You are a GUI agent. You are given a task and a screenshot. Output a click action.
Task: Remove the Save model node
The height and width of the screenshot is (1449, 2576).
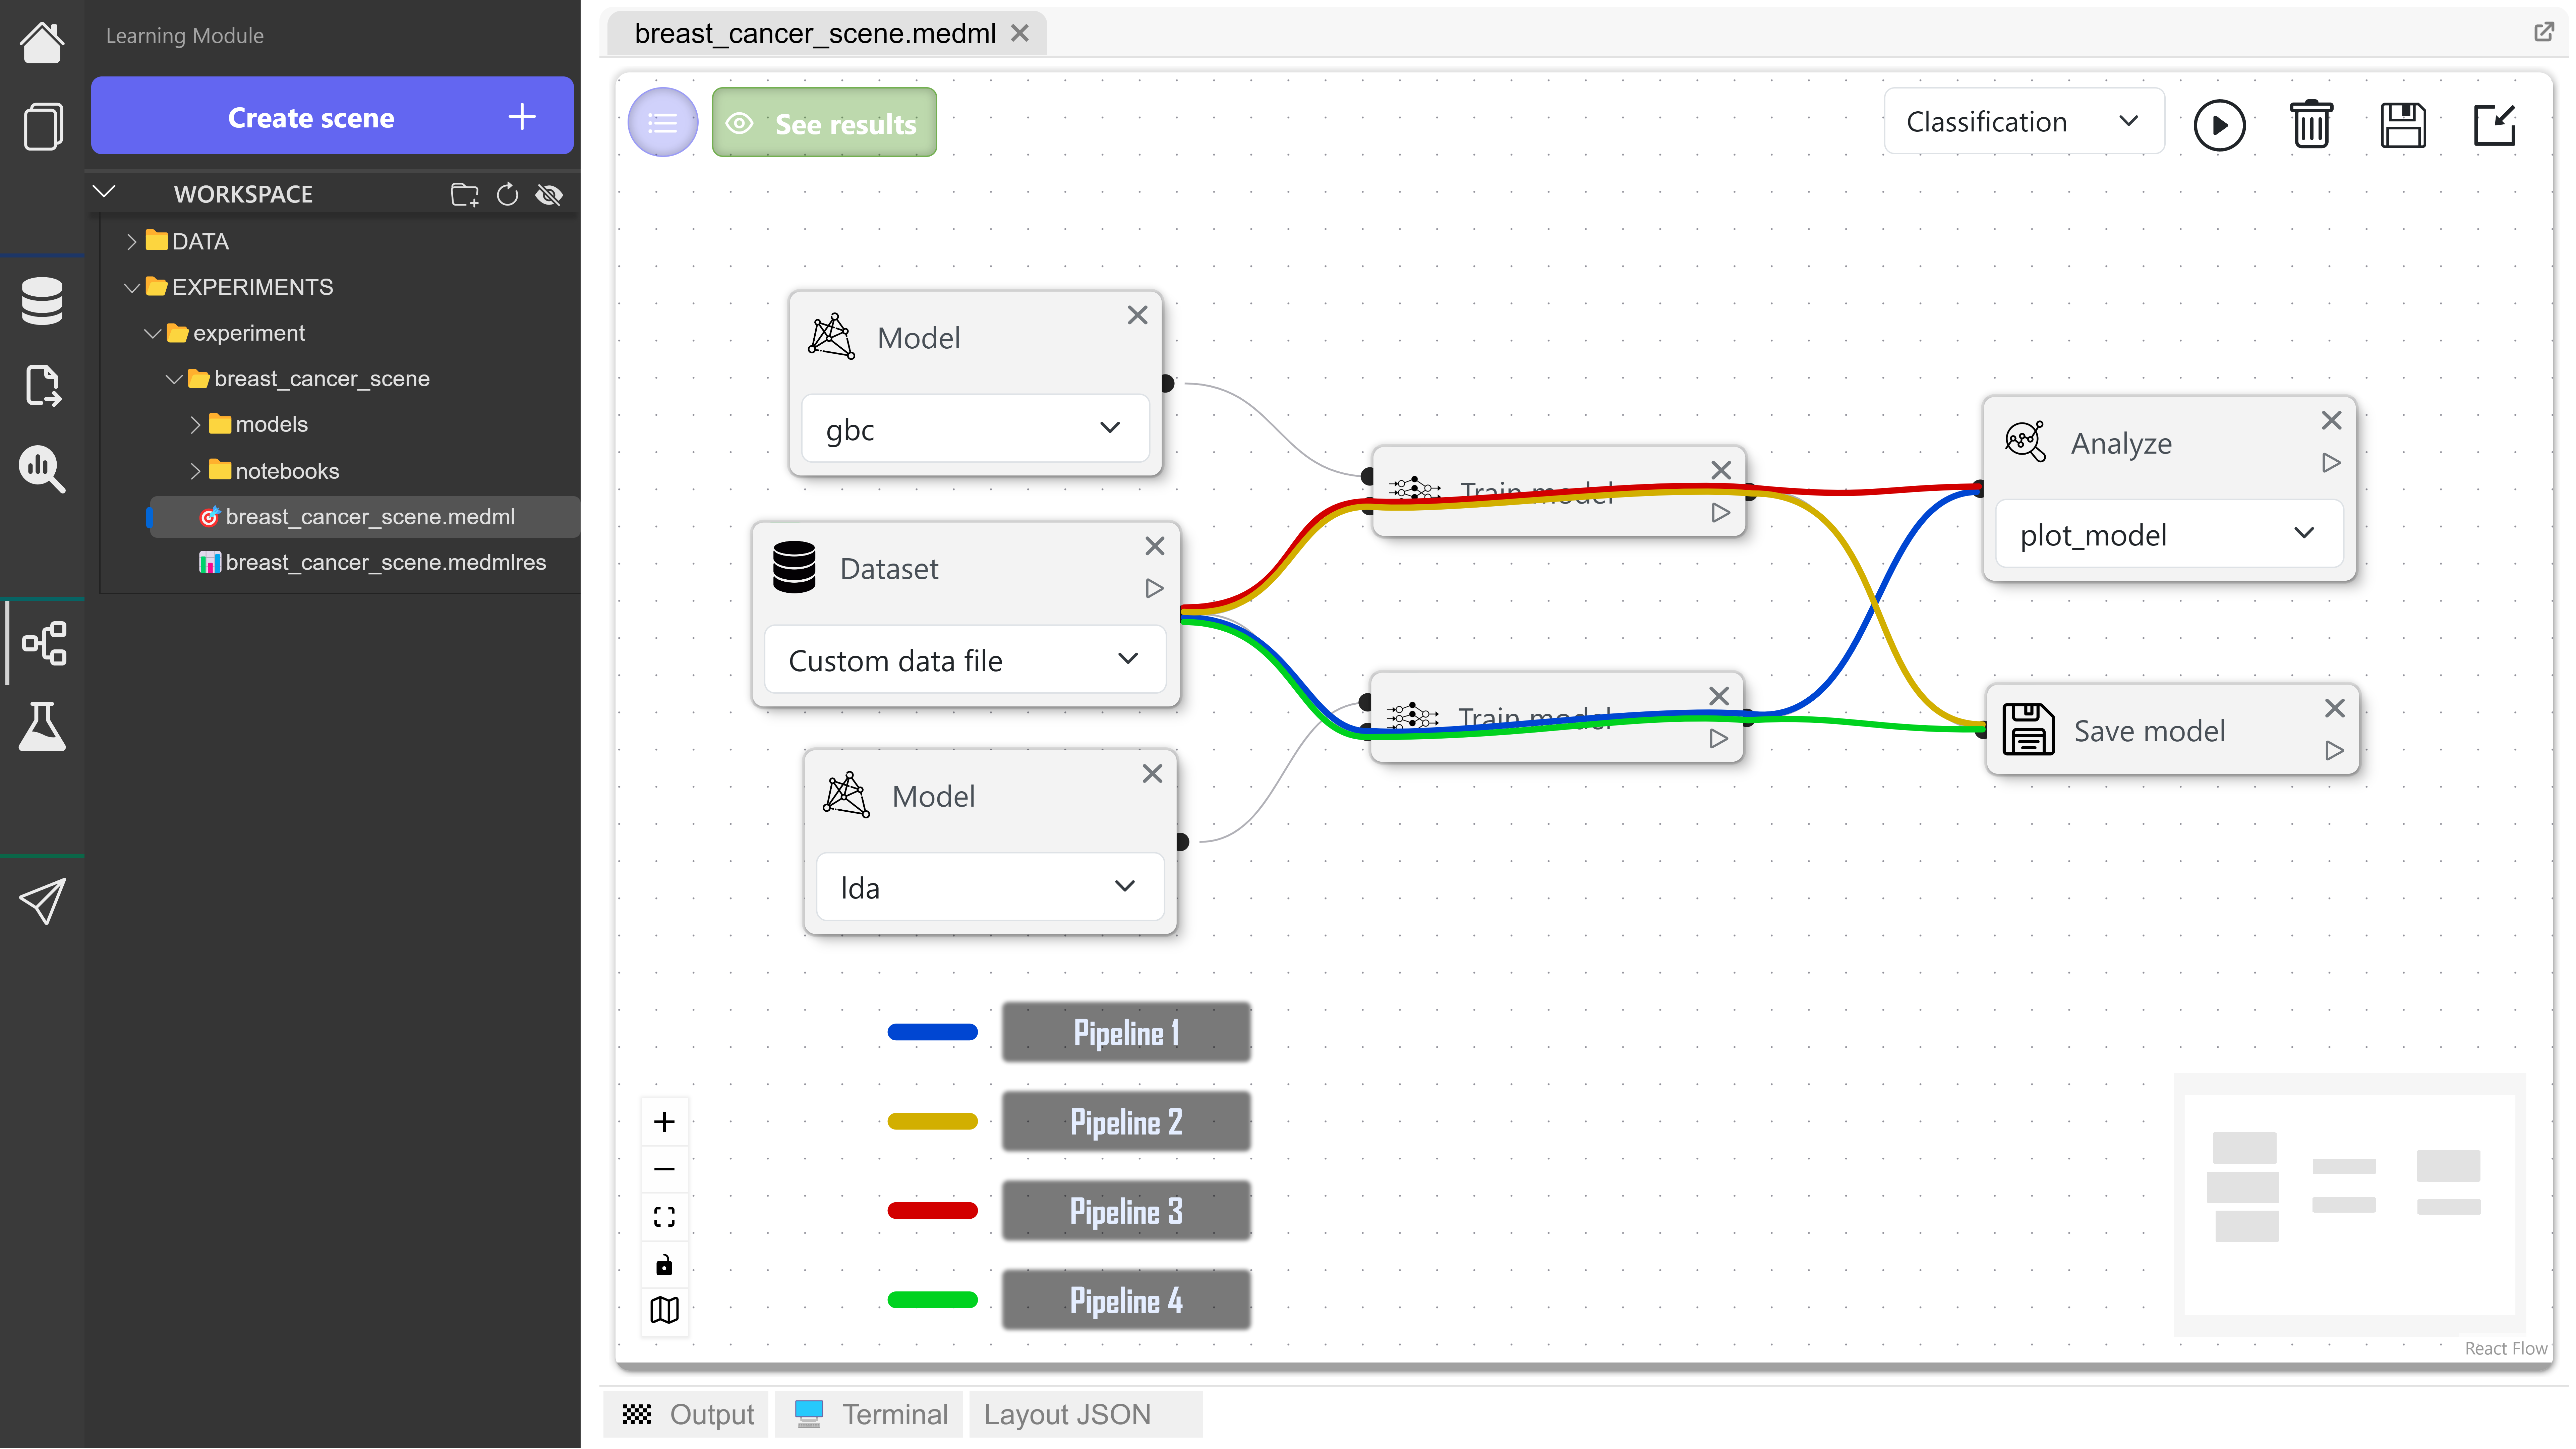click(2334, 708)
